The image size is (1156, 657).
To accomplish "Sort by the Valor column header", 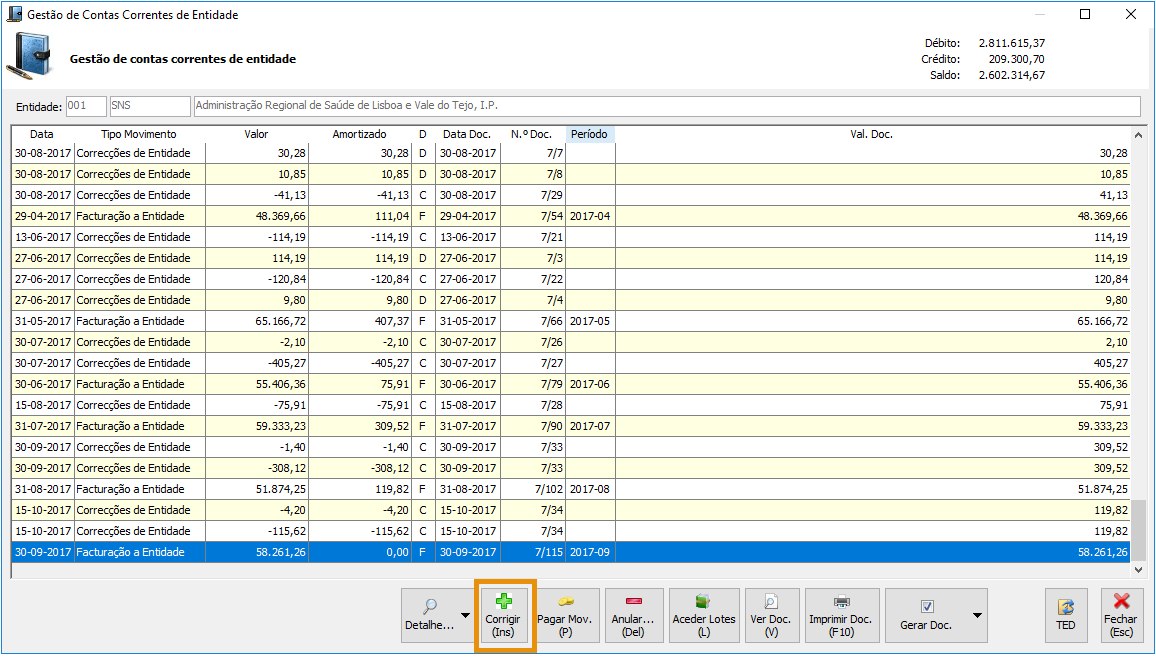I will coord(256,134).
